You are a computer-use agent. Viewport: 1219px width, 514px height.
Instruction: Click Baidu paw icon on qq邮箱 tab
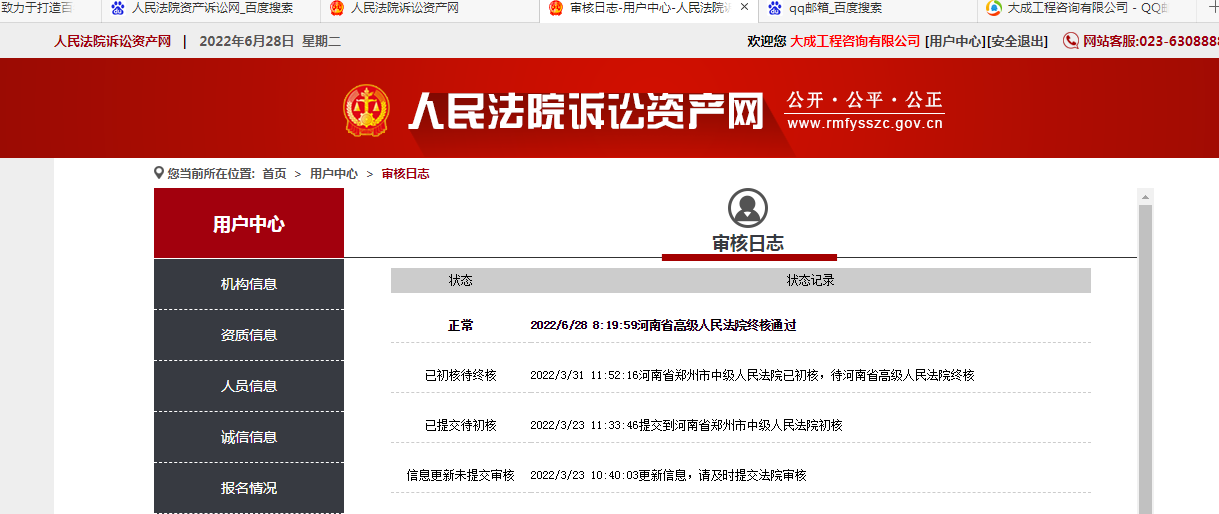[x=775, y=8]
